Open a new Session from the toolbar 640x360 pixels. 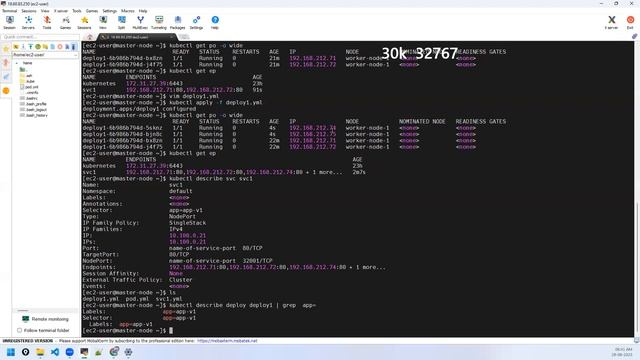click(9, 22)
